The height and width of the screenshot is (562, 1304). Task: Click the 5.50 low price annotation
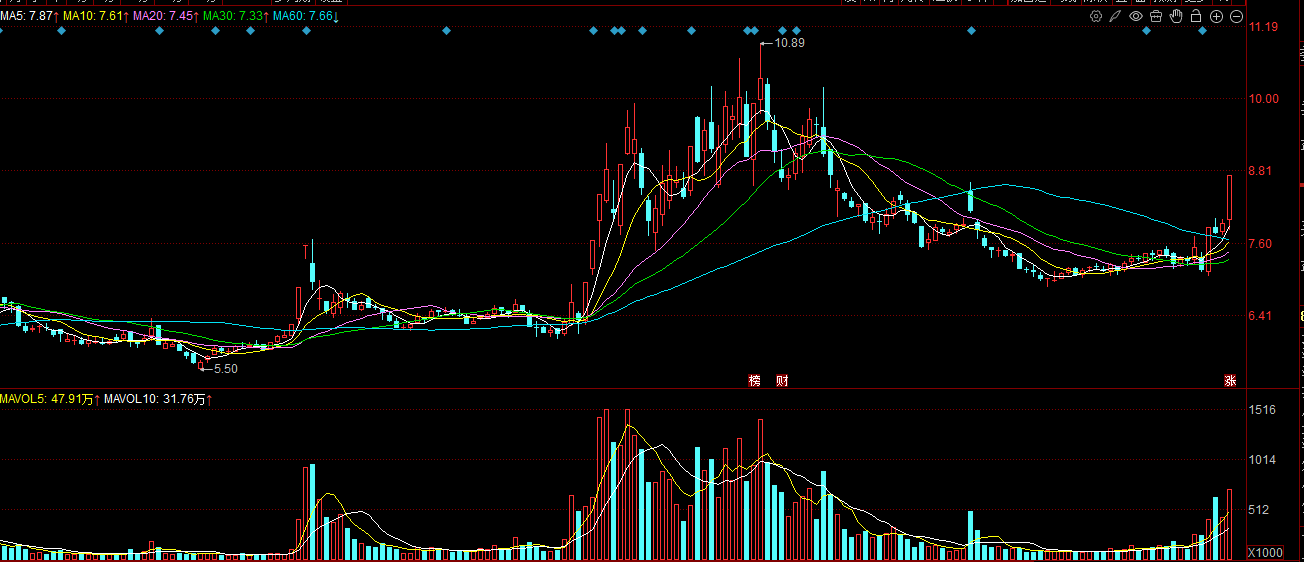[x=226, y=369]
